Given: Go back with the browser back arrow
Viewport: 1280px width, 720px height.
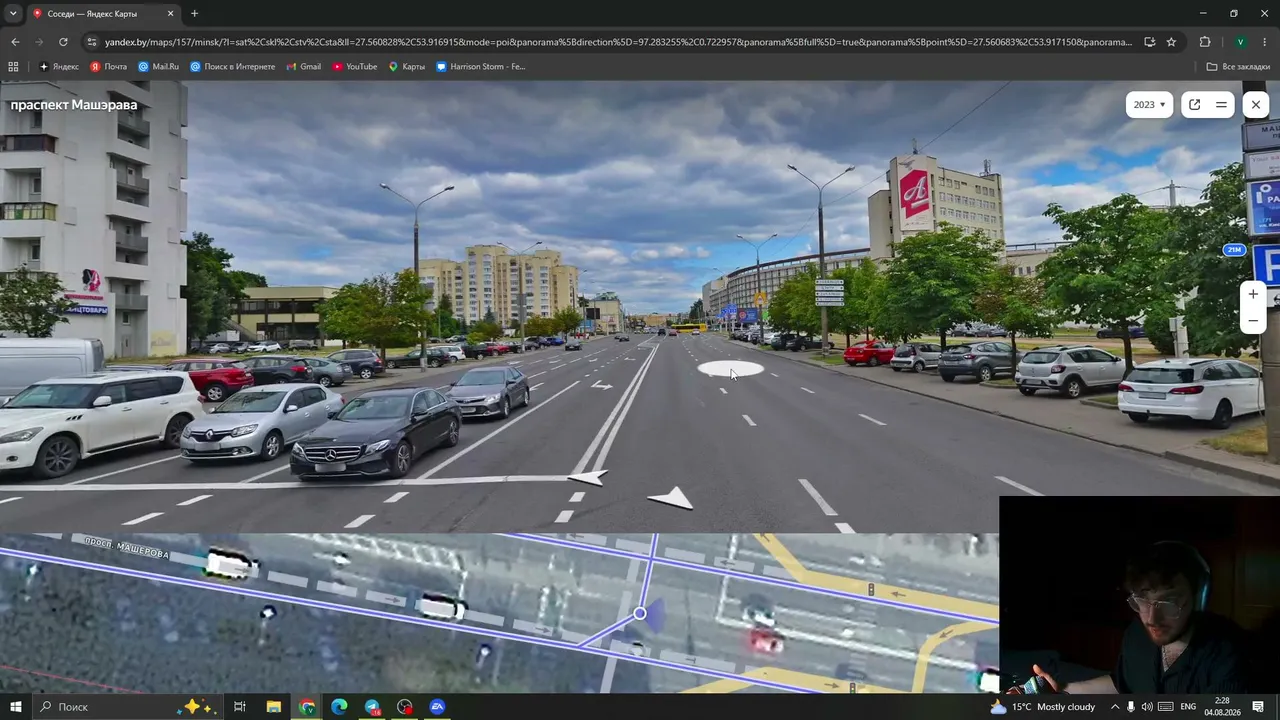Looking at the screenshot, I should coord(15,42).
